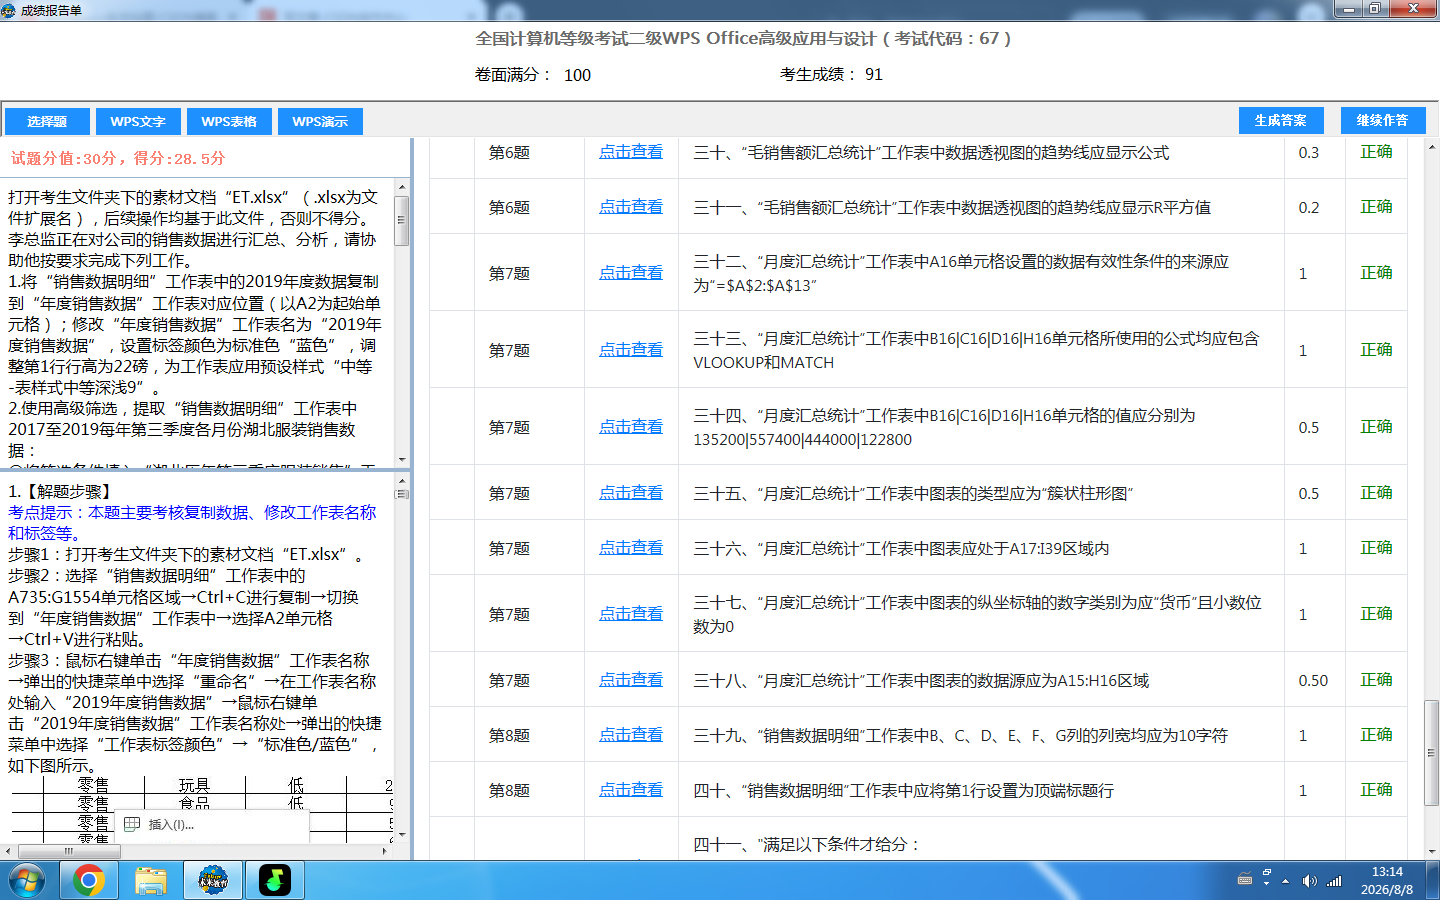Click the 1.【解题步骤】 heading
This screenshot has width=1440, height=900.
63,491
